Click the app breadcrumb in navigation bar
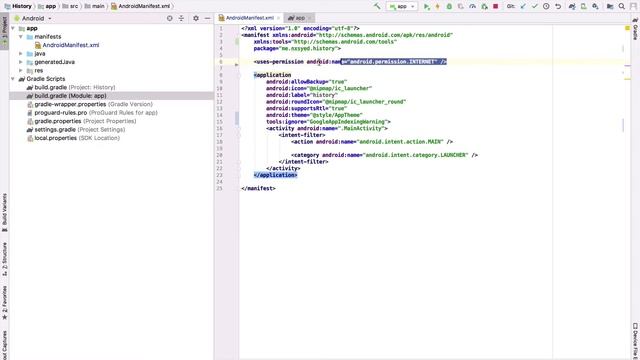 point(47,6)
